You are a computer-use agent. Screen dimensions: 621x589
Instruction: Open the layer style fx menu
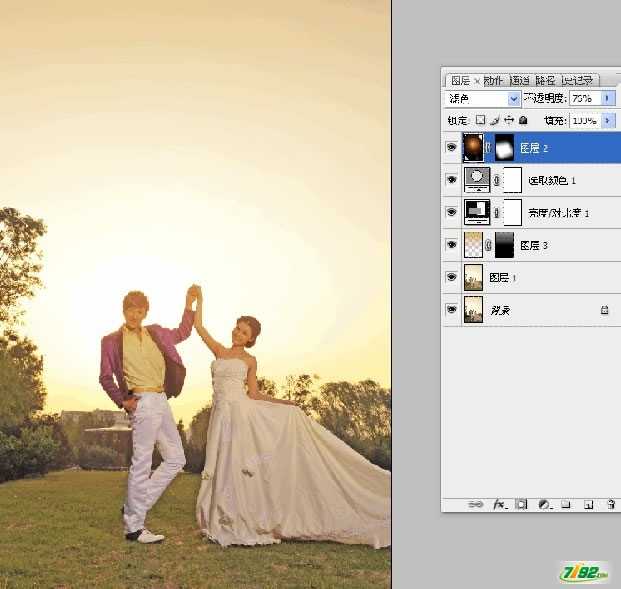(x=498, y=505)
